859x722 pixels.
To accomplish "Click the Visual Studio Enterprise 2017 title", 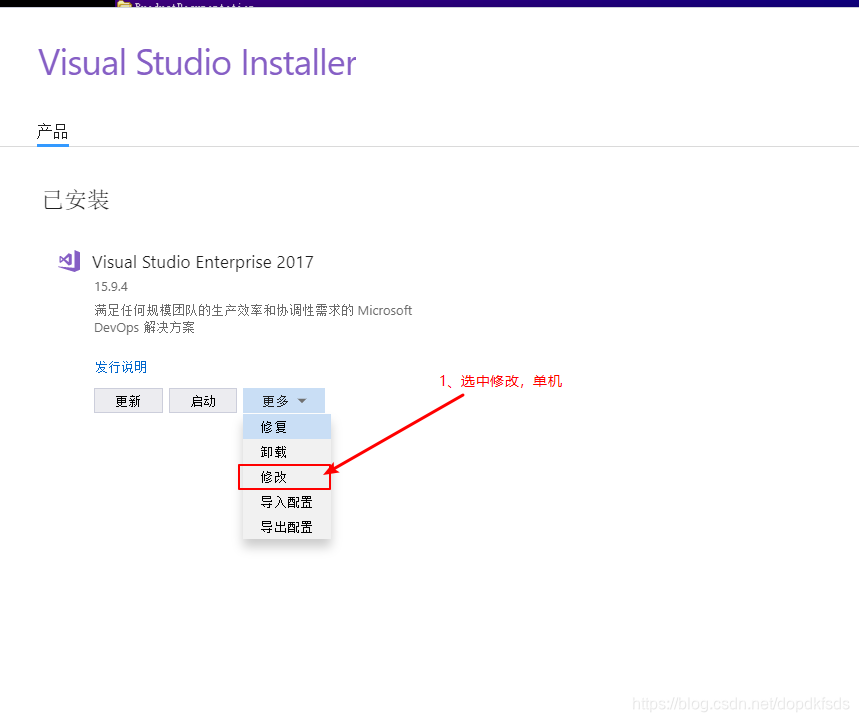I will pyautogui.click(x=203, y=262).
